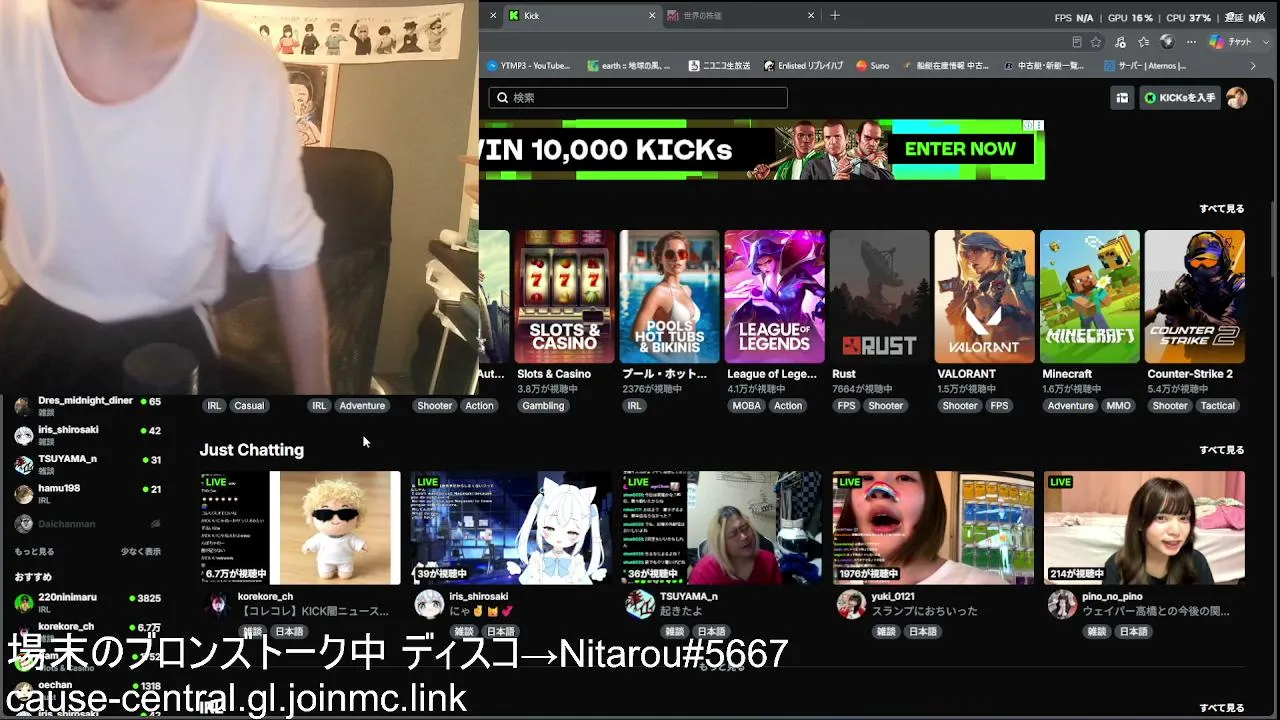Image resolution: width=1280 pixels, height=720 pixels.
Task: Open the YTMP3 - YouTube bookmark
Action: click(529, 66)
